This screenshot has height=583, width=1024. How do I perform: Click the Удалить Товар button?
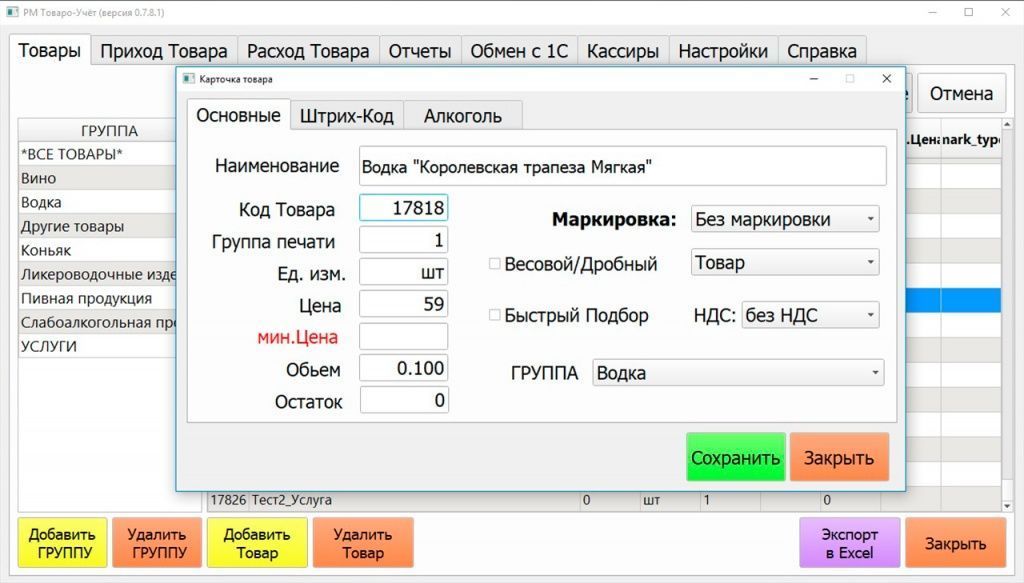click(363, 543)
